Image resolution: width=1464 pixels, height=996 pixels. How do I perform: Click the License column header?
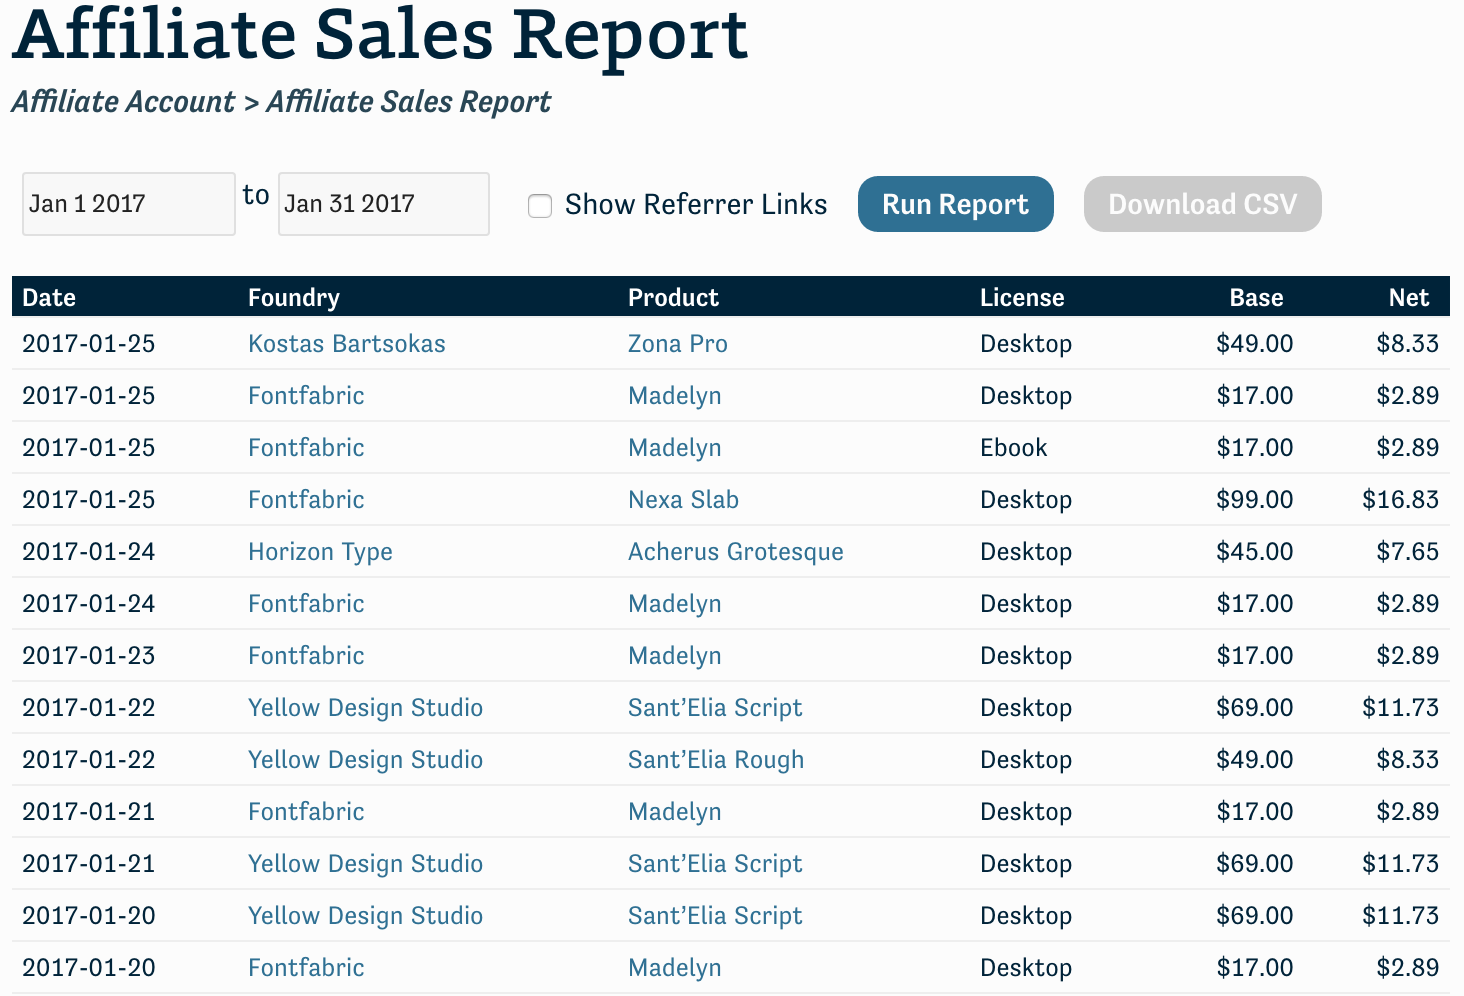pos(1022,298)
